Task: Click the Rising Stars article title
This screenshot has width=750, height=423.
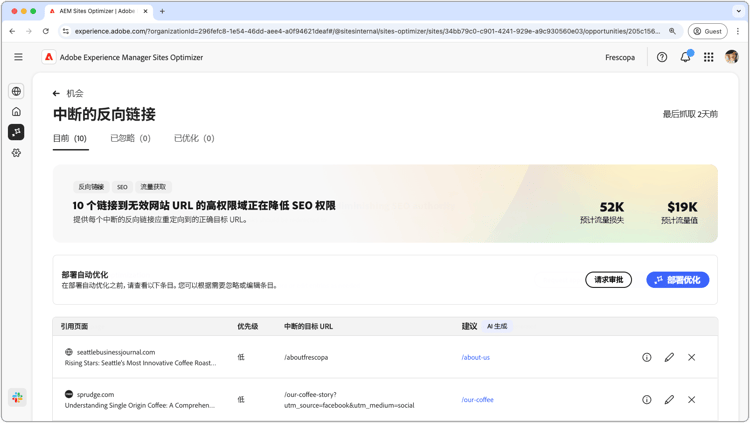Action: pyautogui.click(x=140, y=363)
